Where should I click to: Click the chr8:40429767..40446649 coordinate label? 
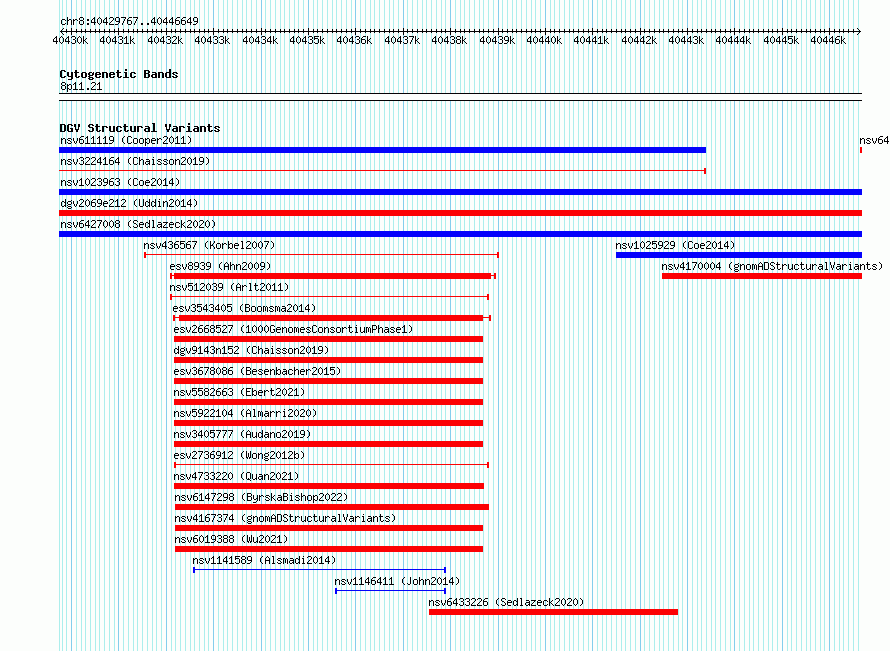coord(129,21)
